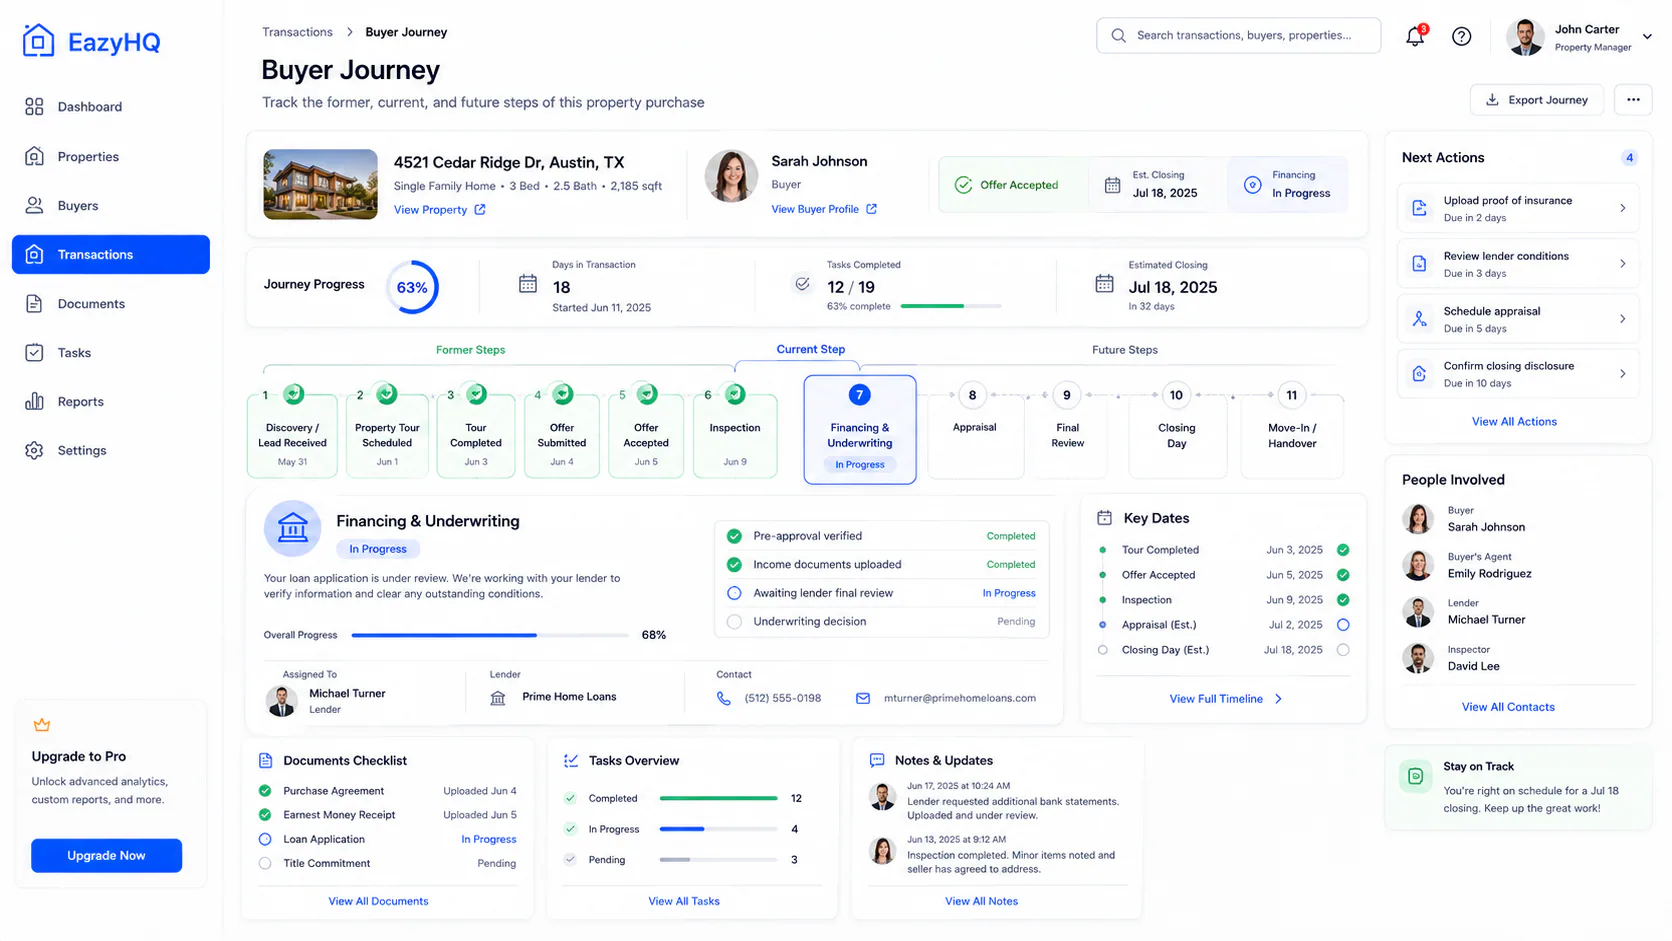Click the Overall Progress 68% bar
Image resolution: width=1672 pixels, height=941 pixels.
click(490, 635)
